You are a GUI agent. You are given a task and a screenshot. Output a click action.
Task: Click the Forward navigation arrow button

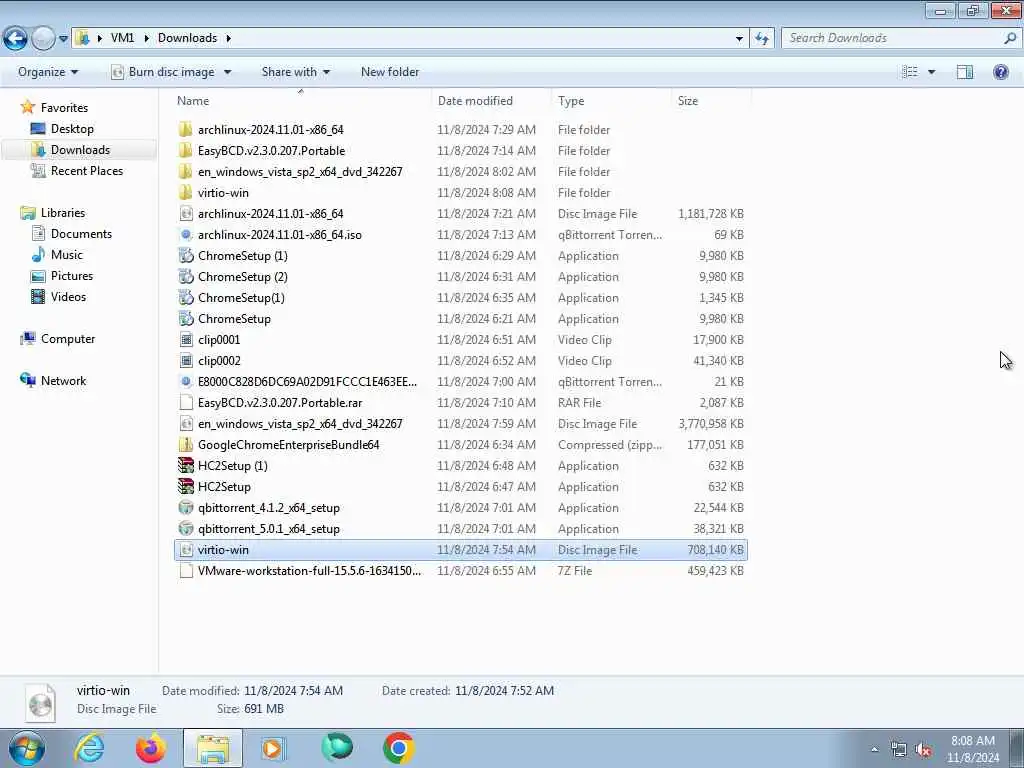tap(43, 39)
